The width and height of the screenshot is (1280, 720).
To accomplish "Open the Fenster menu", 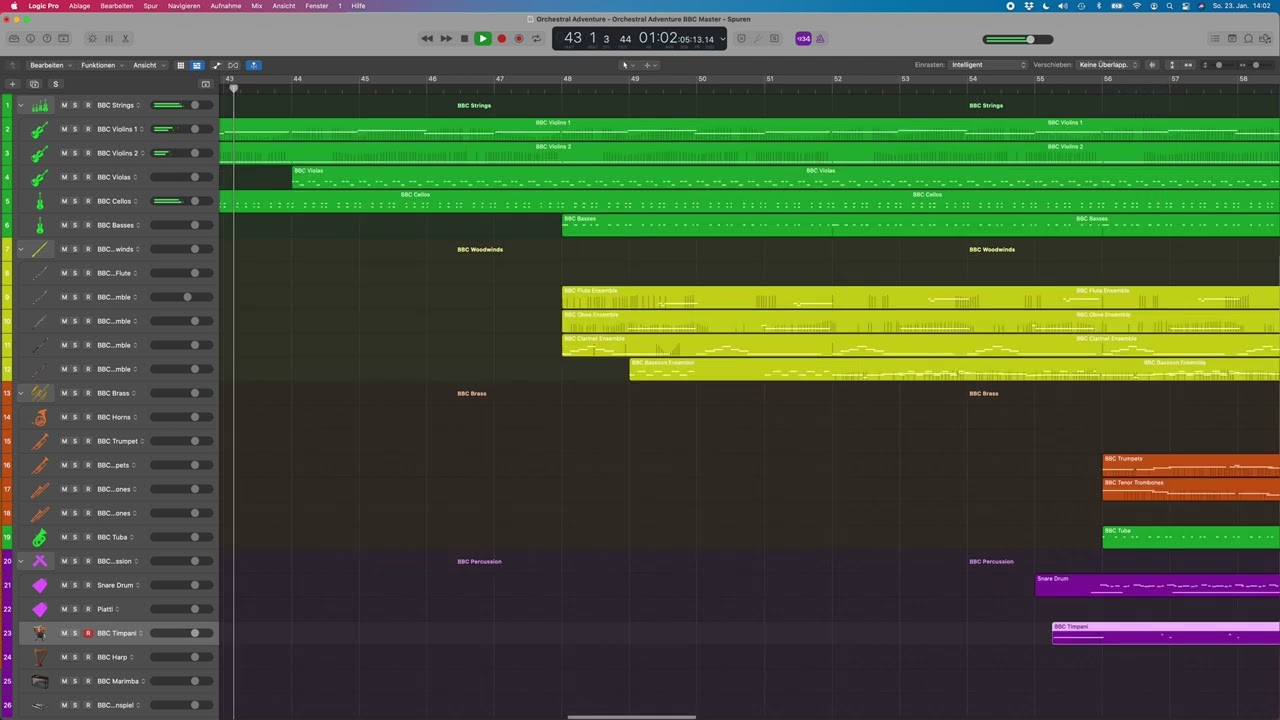I will coord(316,6).
